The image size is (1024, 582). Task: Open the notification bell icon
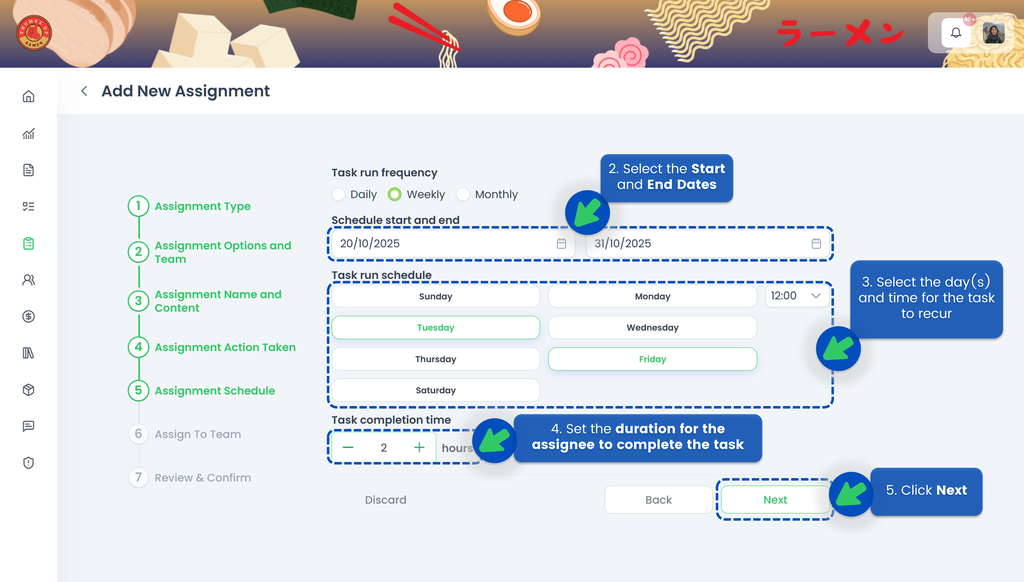point(955,33)
